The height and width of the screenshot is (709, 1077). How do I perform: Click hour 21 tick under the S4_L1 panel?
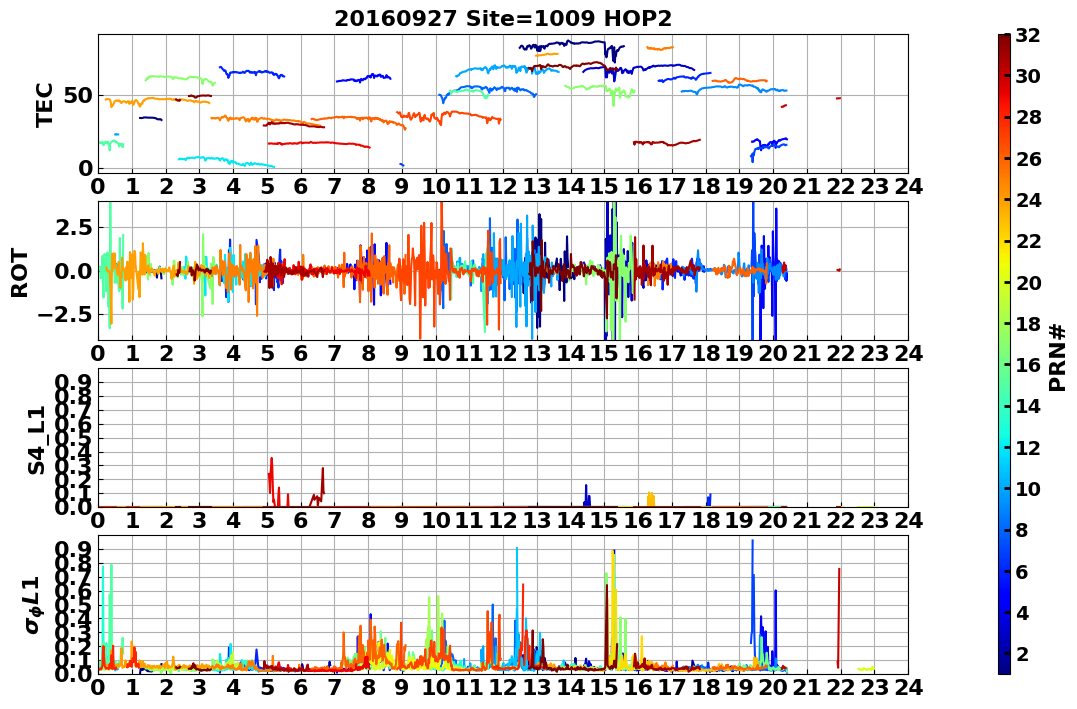(x=807, y=521)
